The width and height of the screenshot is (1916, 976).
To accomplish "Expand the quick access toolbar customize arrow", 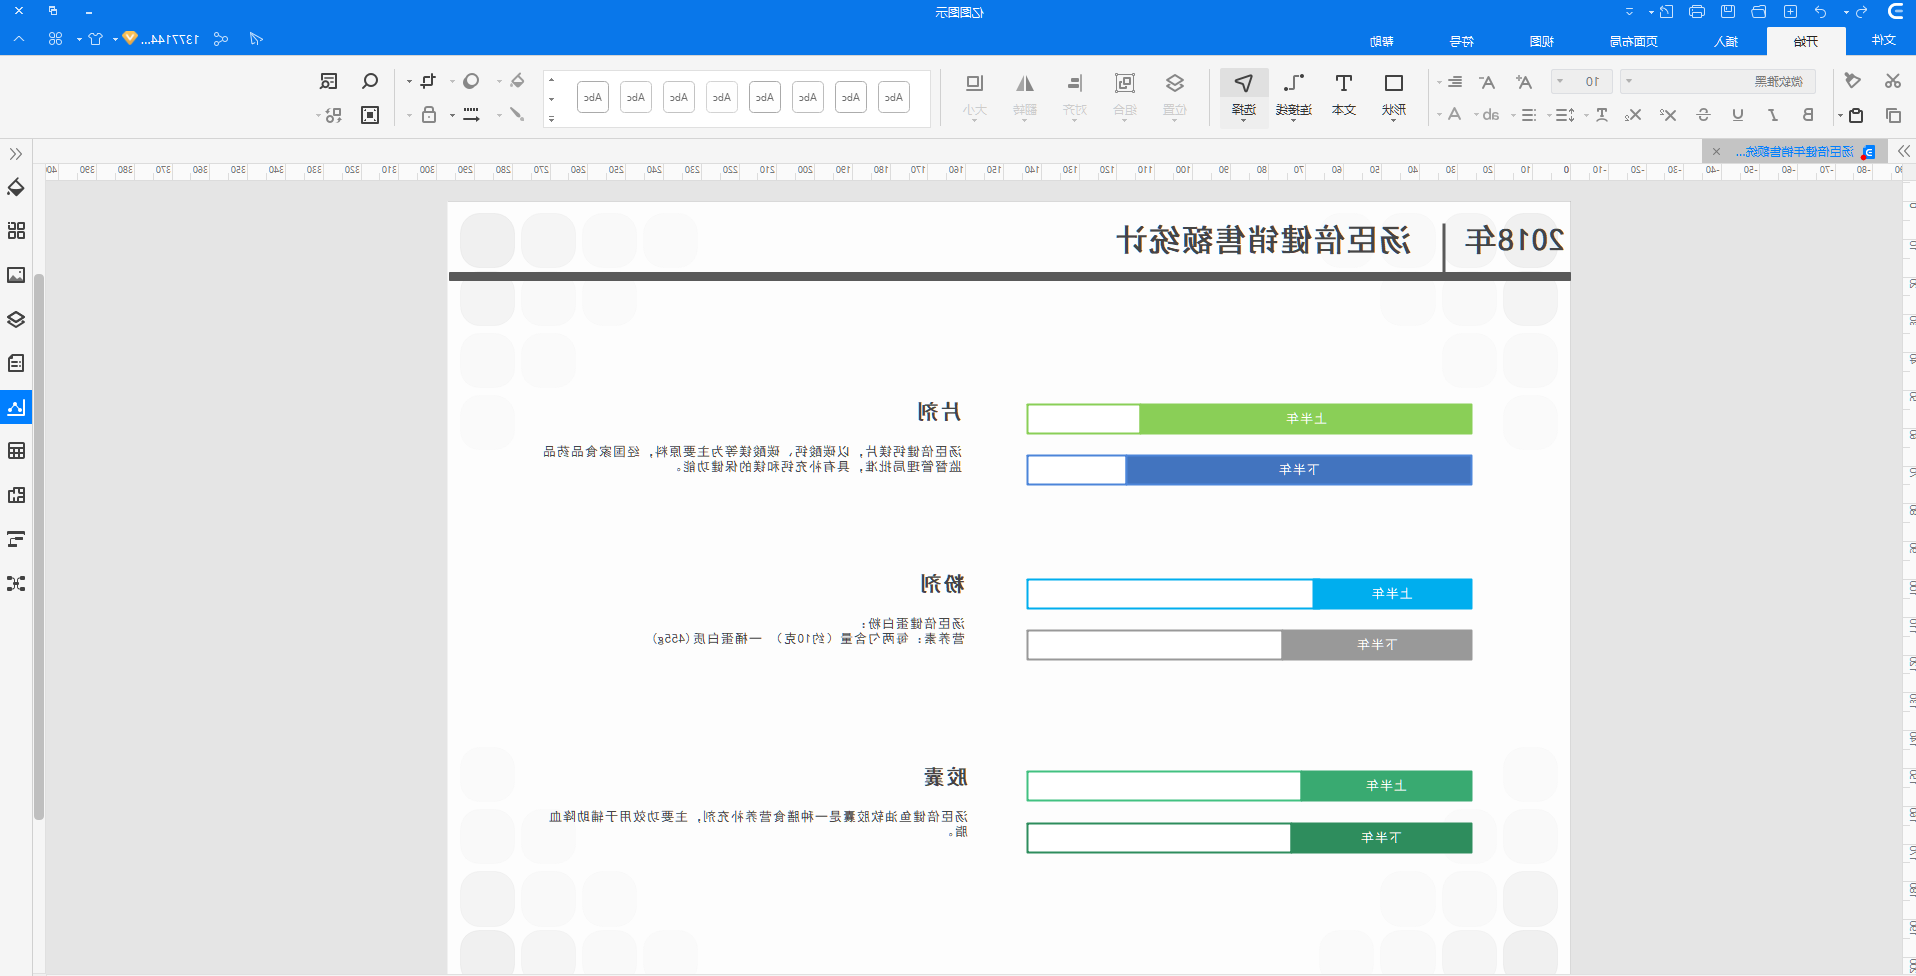I will 1630,12.
